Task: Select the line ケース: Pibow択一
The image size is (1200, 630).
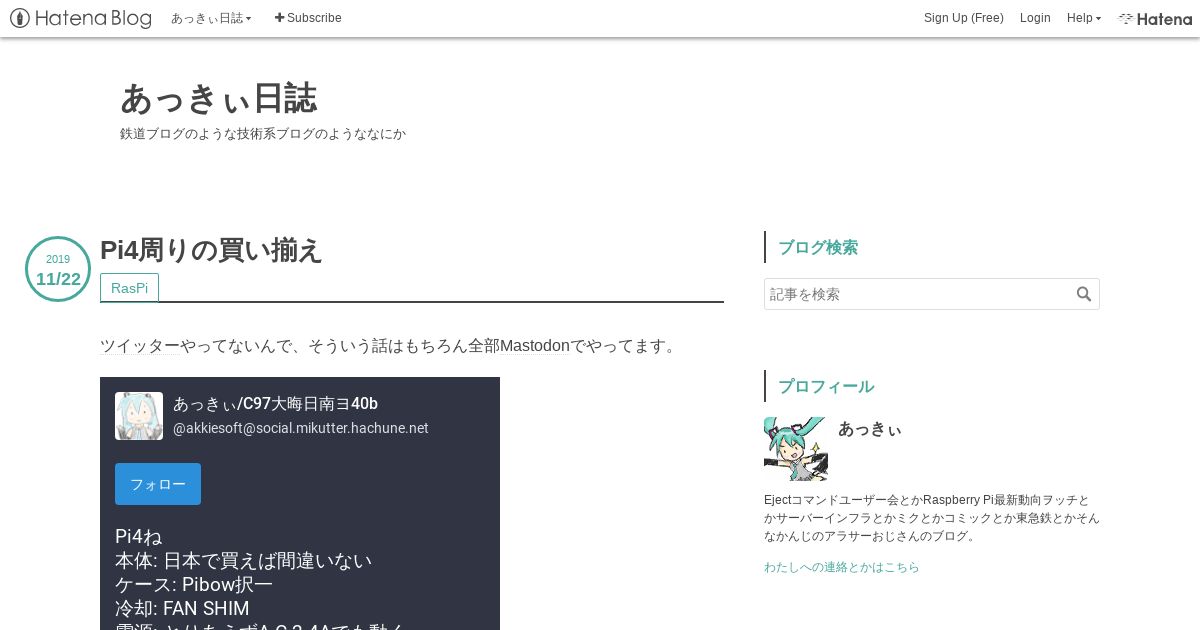Action: pos(194,584)
